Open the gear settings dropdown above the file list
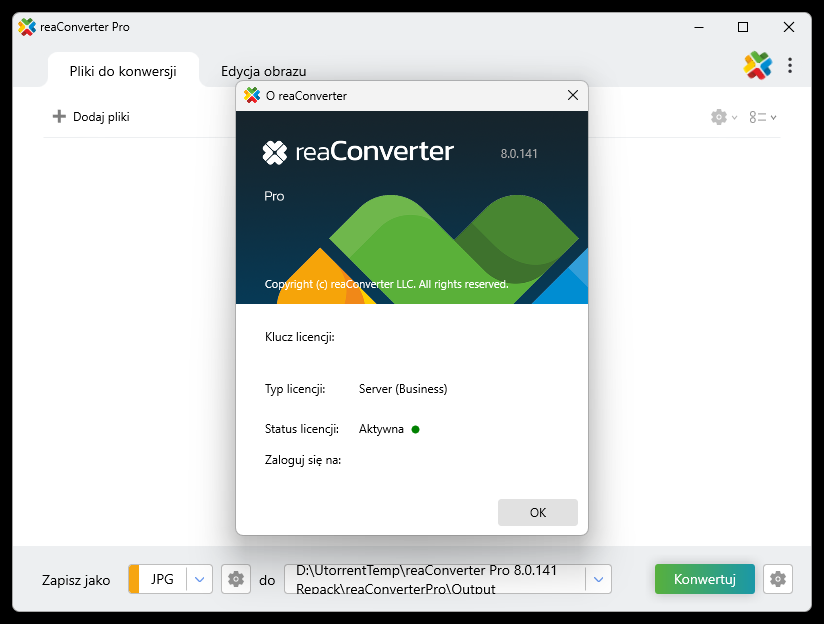Screen dimensions: 824x624 click(724, 117)
